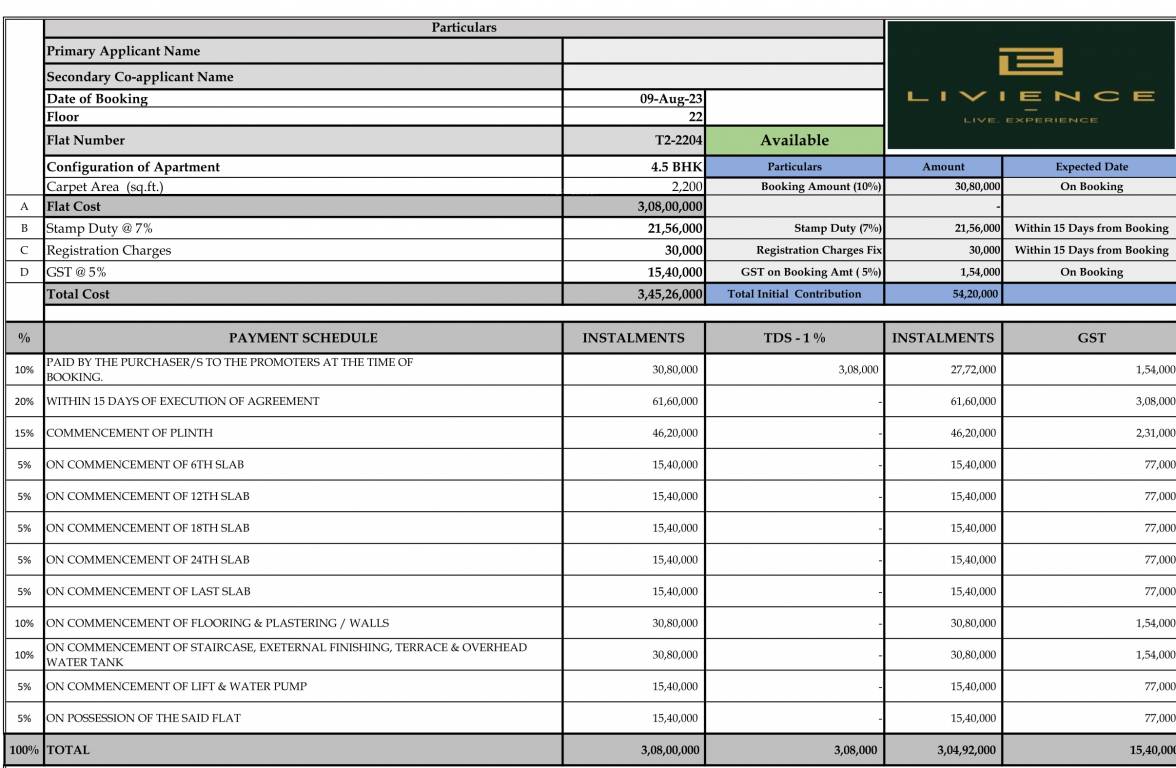
Task: Click the flat number T2-2204 cell
Action: tap(634, 141)
